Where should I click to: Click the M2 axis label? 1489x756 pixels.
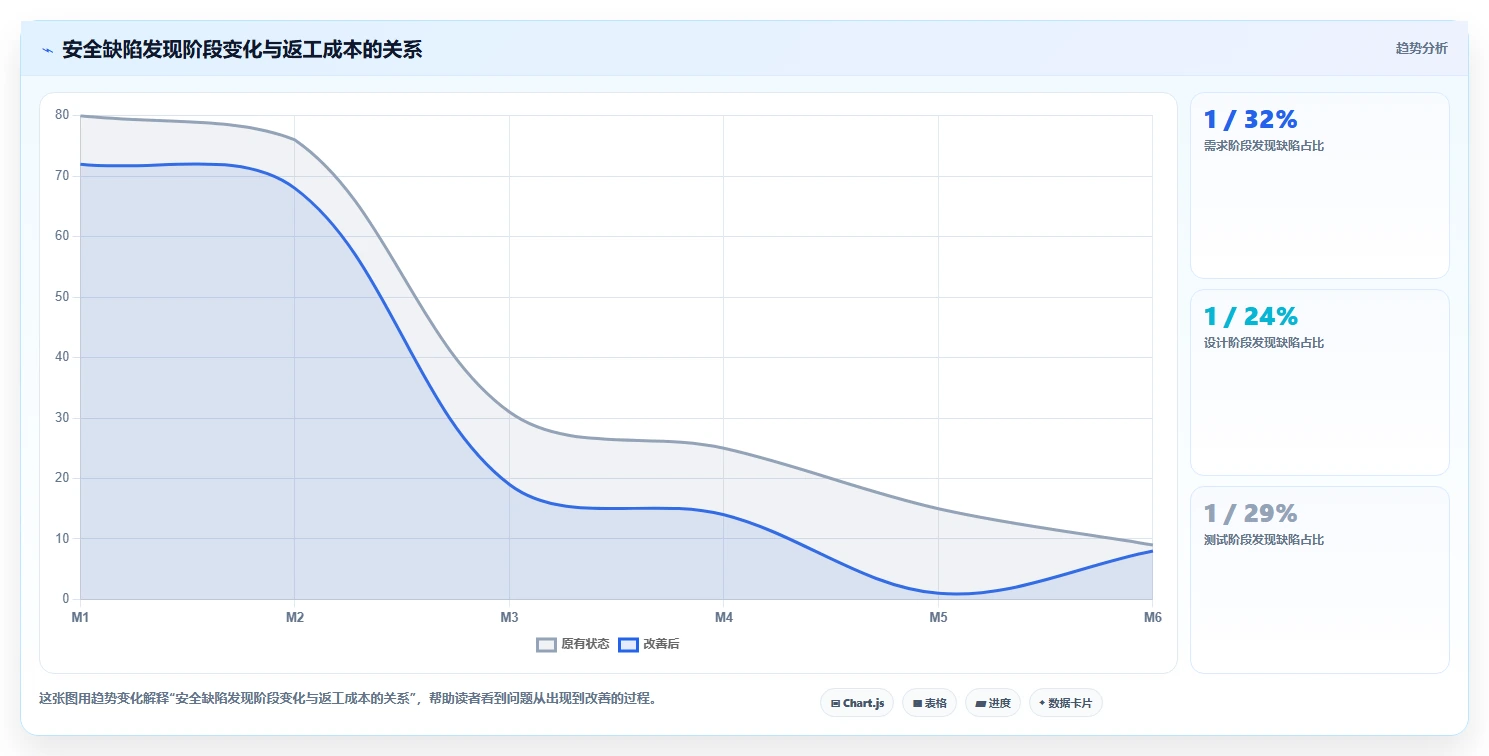(295, 618)
